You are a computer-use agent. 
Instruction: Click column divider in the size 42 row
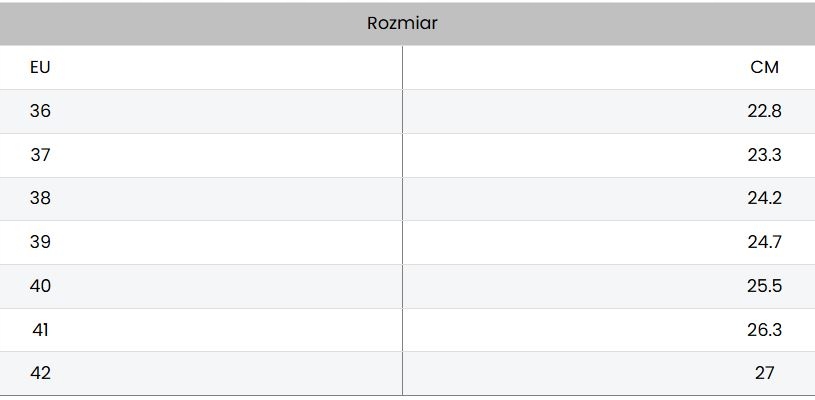pyautogui.click(x=403, y=373)
